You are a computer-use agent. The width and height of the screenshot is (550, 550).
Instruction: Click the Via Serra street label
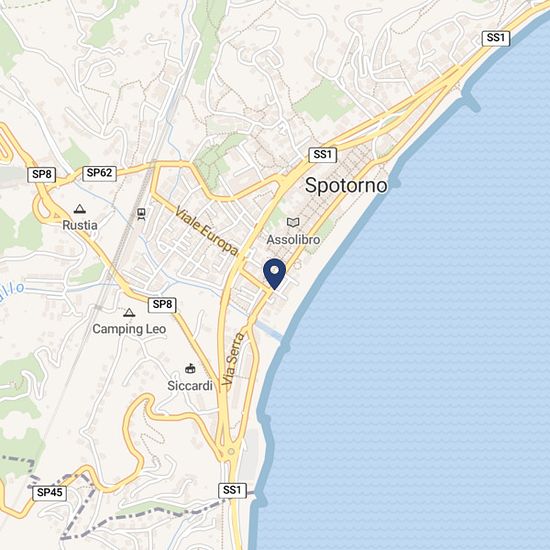(233, 359)
